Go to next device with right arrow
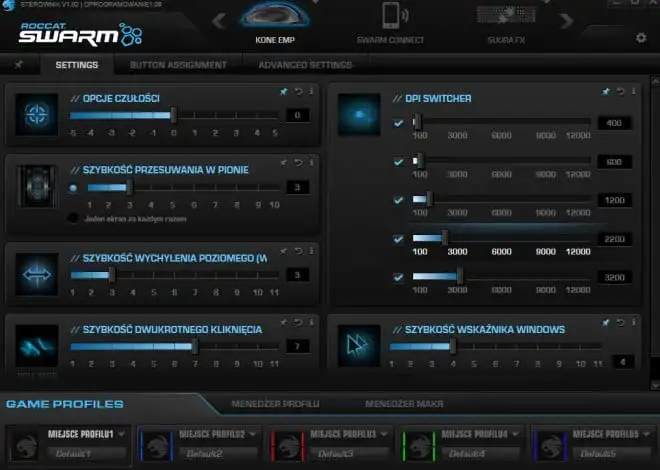 pos(567,21)
